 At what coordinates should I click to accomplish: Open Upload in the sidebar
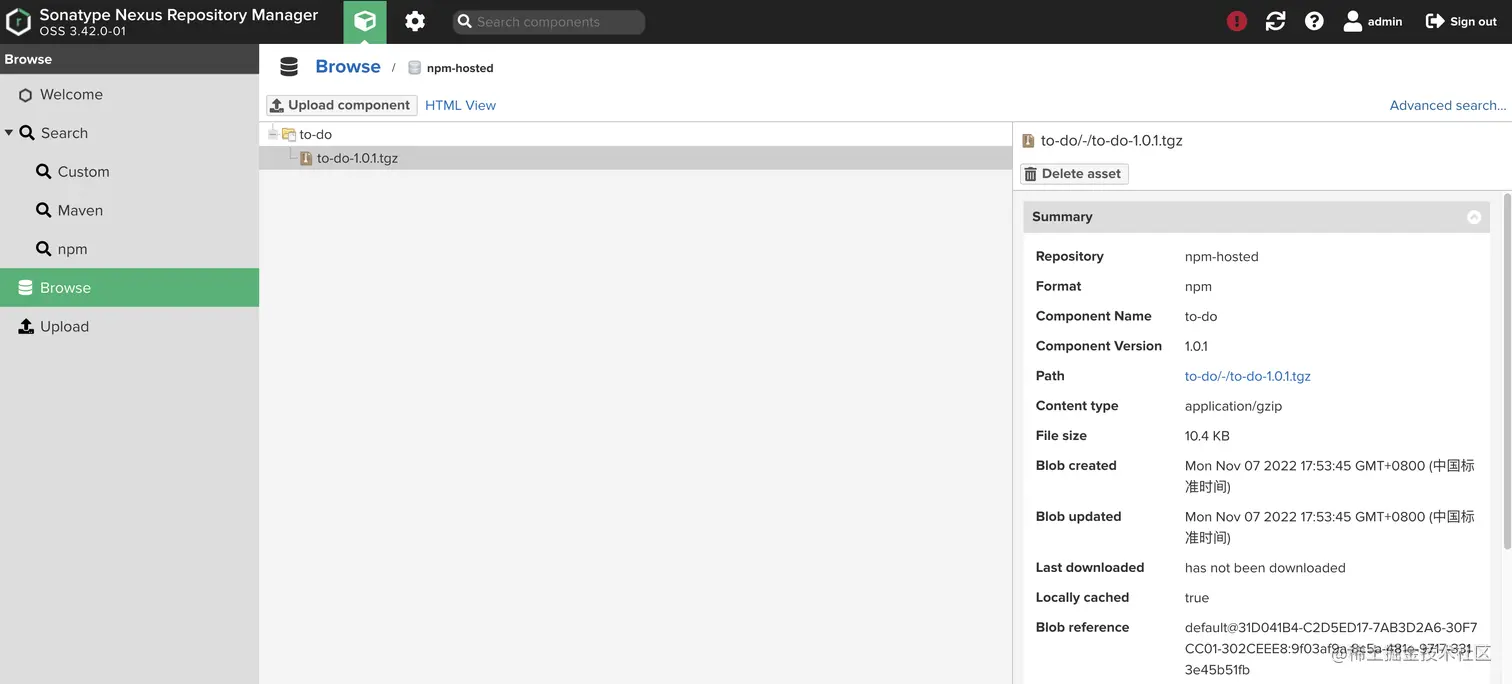click(129, 326)
